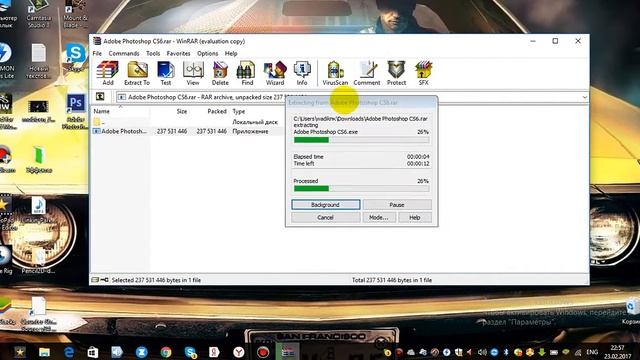Image resolution: width=640 pixels, height=360 pixels.
Task: Open the clock showing 22:57
Action: coord(618,352)
